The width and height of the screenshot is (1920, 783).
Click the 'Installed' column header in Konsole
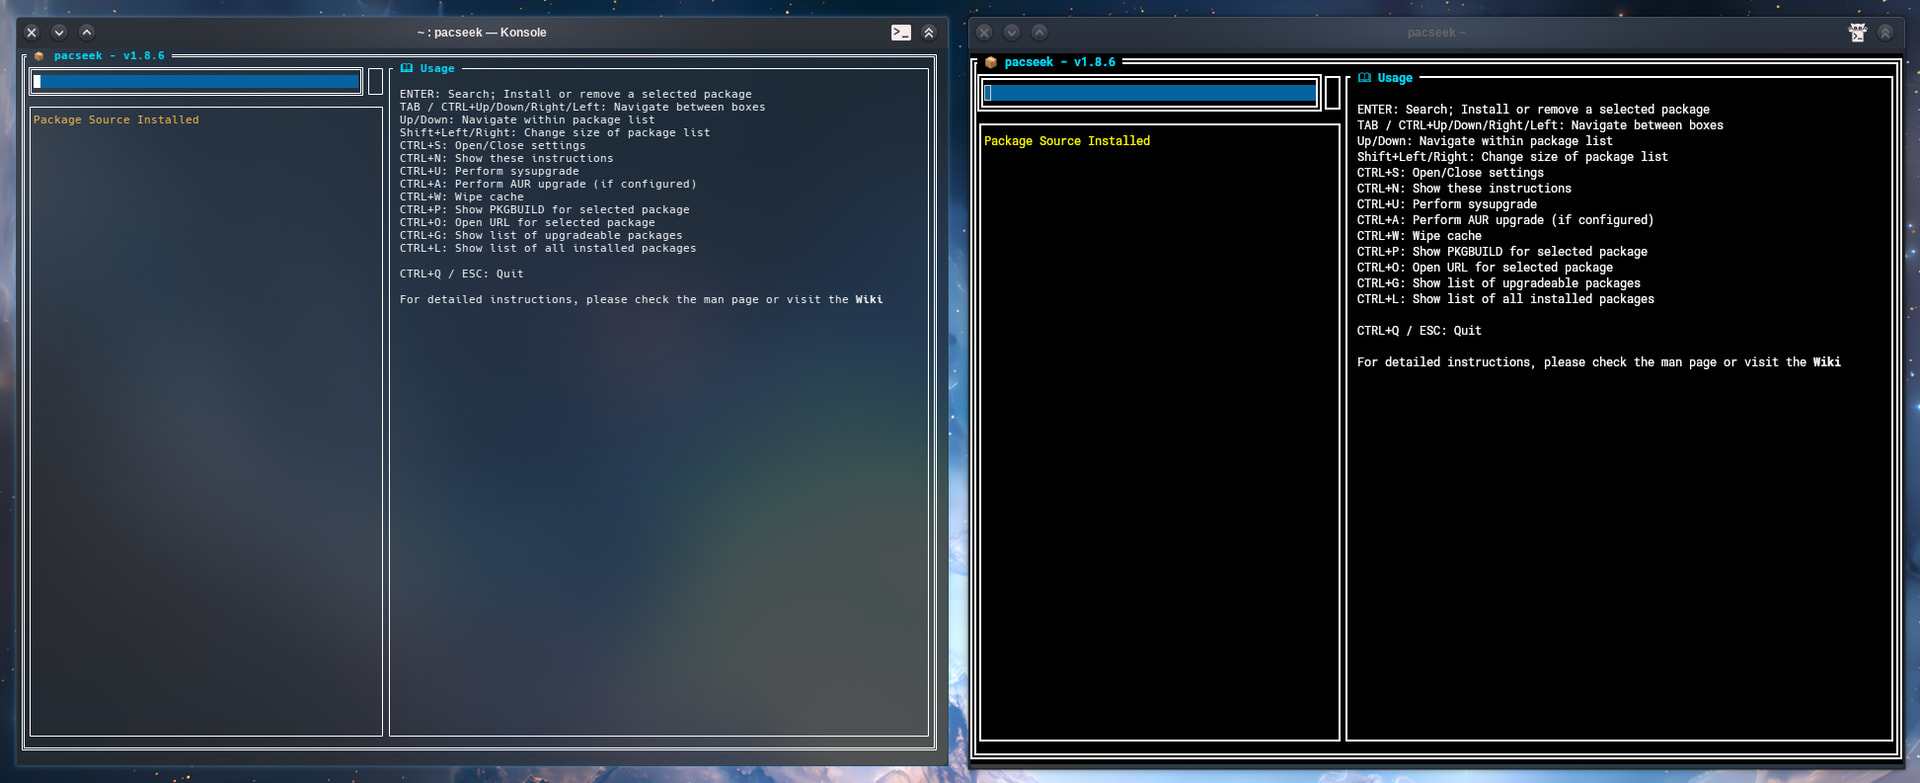point(168,120)
